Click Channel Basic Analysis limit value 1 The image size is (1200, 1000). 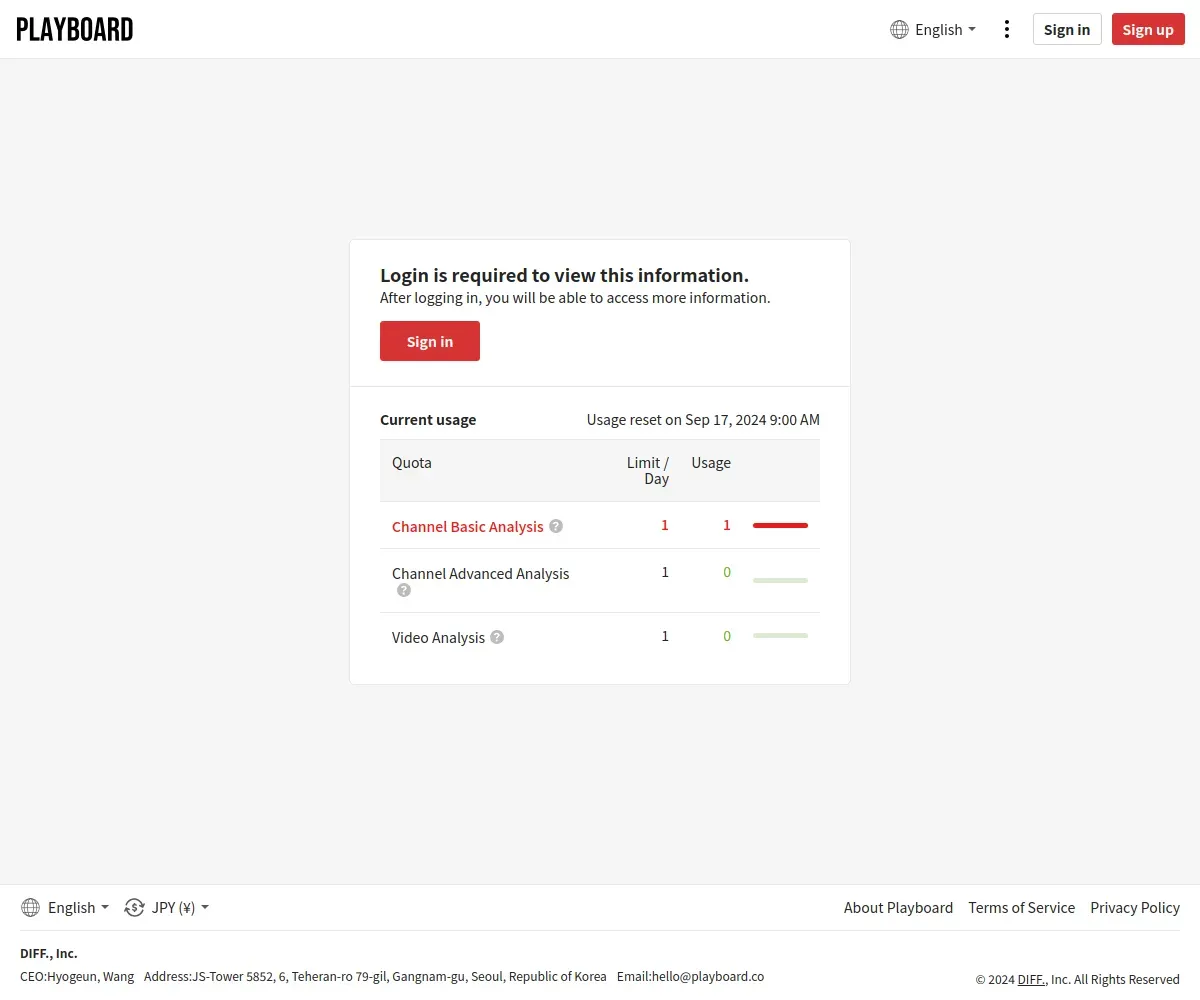pos(665,525)
